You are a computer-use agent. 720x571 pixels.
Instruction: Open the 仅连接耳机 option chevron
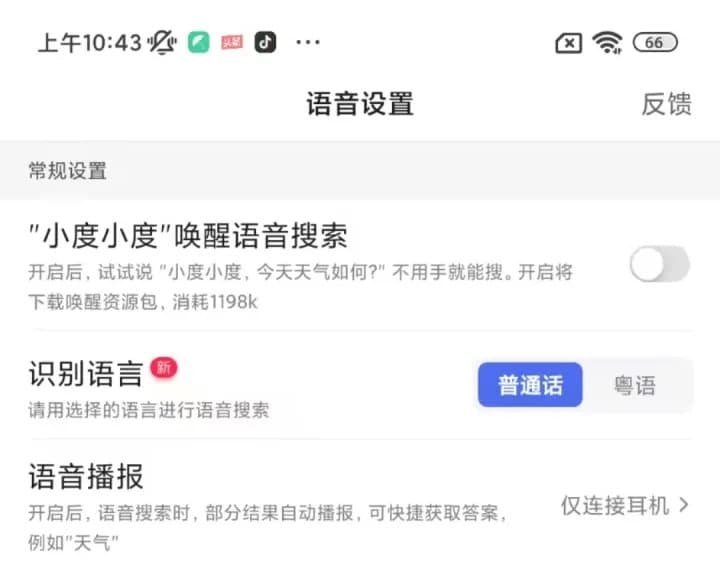point(684,505)
